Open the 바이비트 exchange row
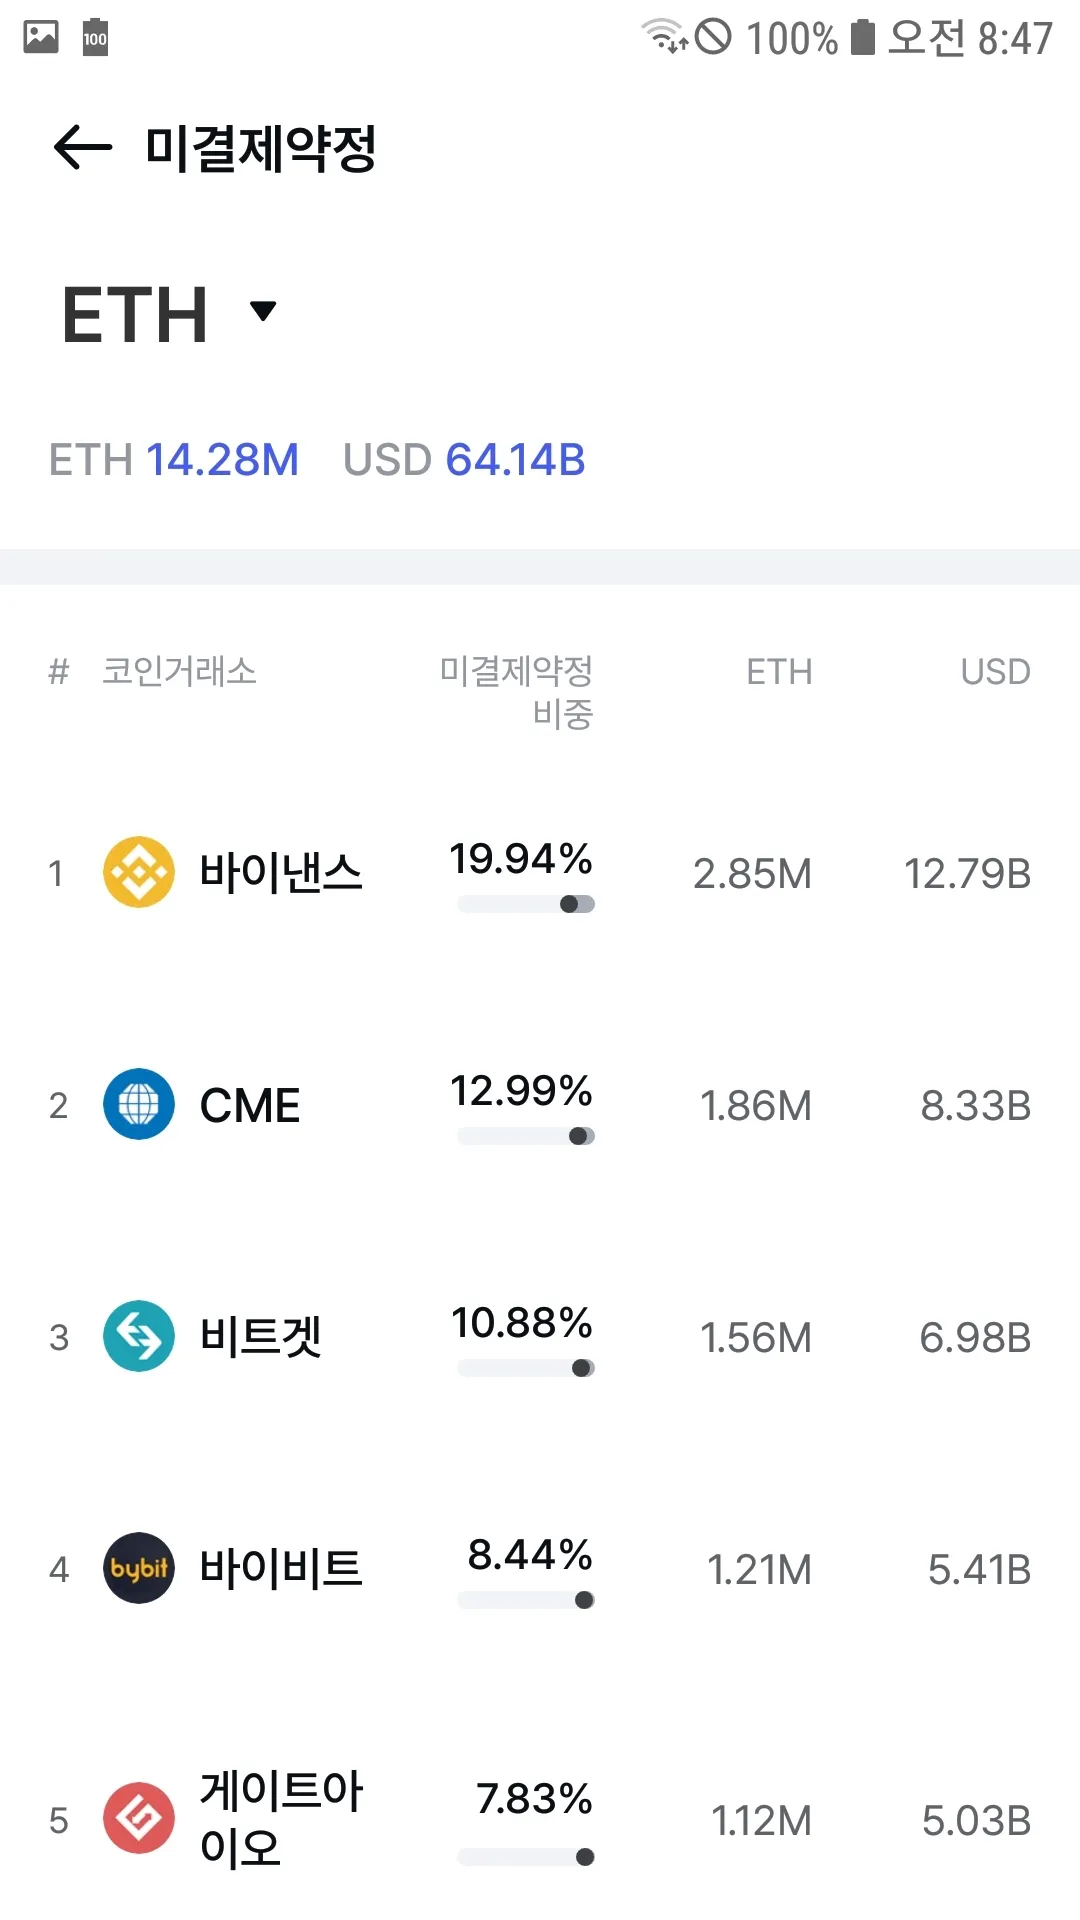This screenshot has height=1920, width=1080. tap(280, 1568)
